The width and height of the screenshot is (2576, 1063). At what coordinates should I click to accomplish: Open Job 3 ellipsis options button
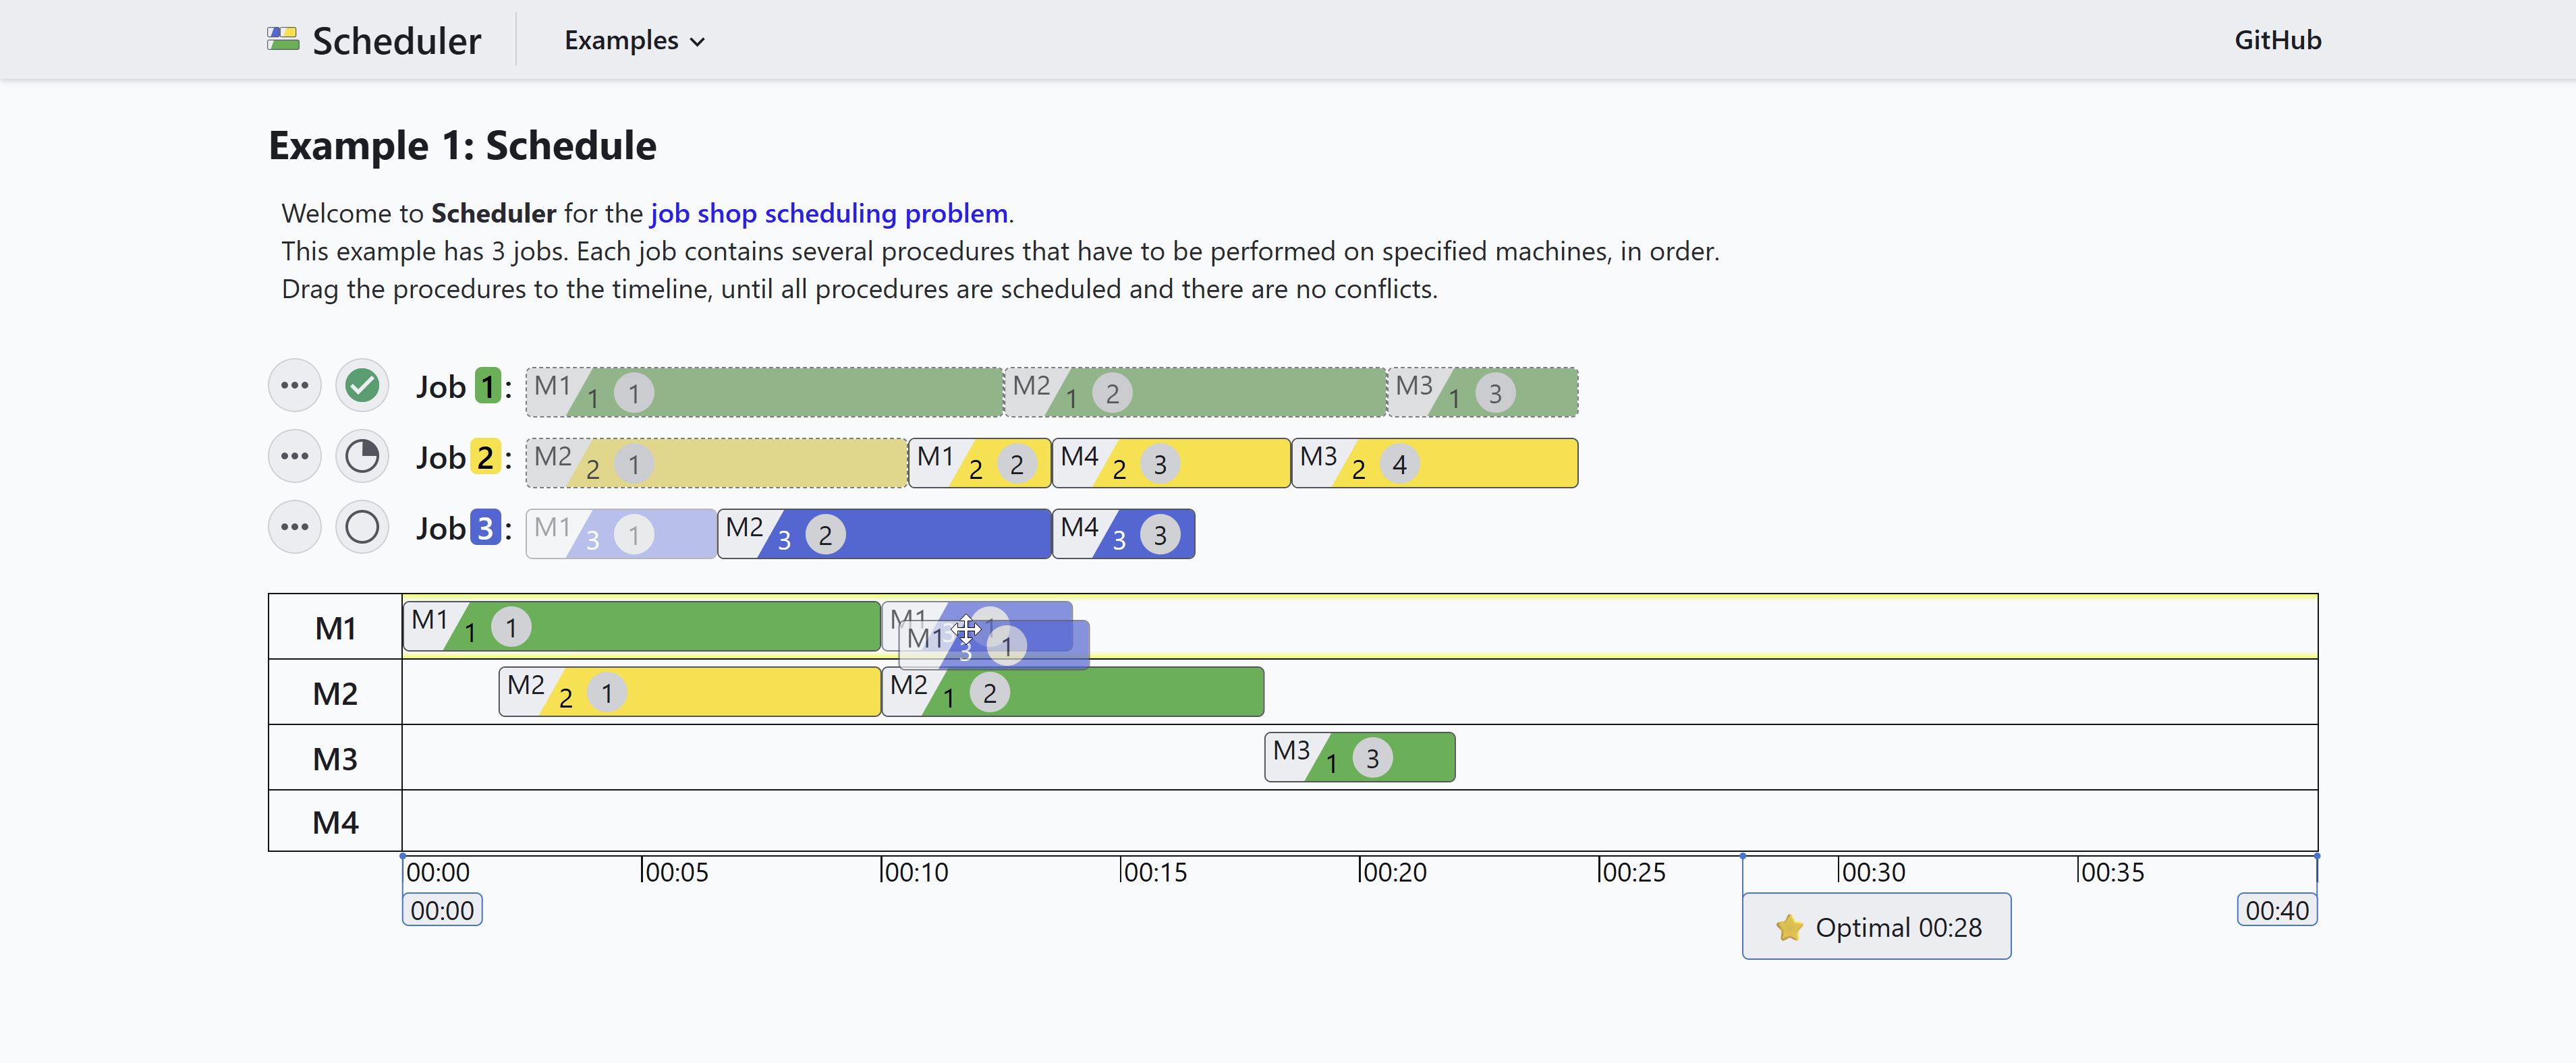coord(294,527)
